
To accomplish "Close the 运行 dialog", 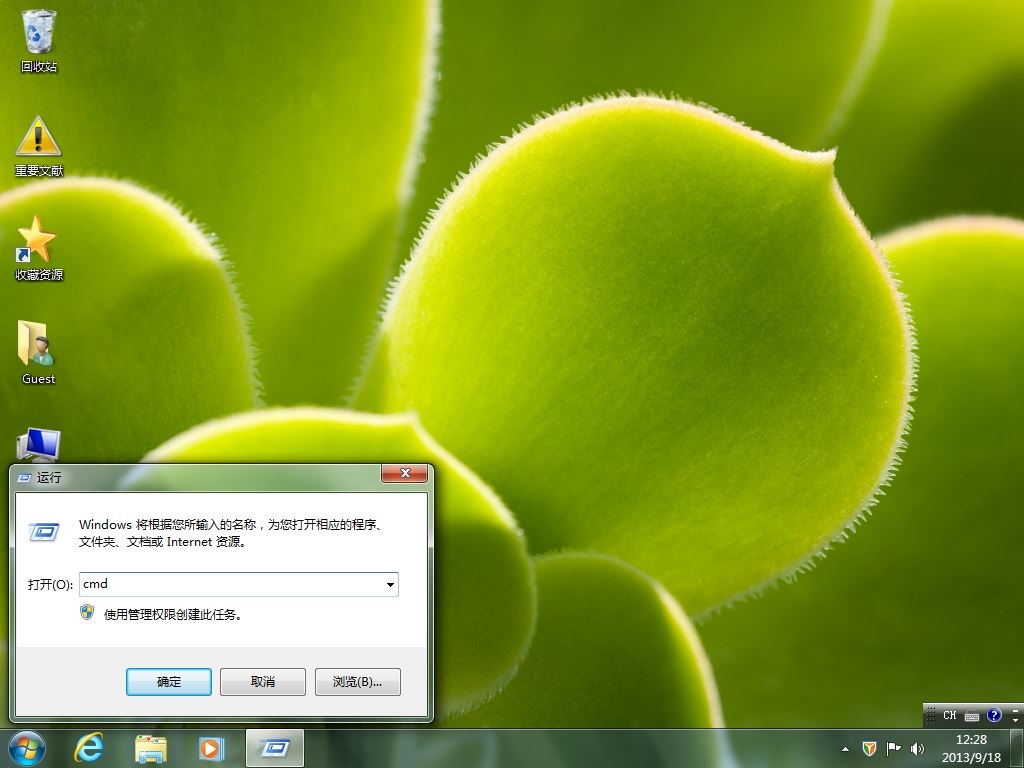I will click(405, 473).
